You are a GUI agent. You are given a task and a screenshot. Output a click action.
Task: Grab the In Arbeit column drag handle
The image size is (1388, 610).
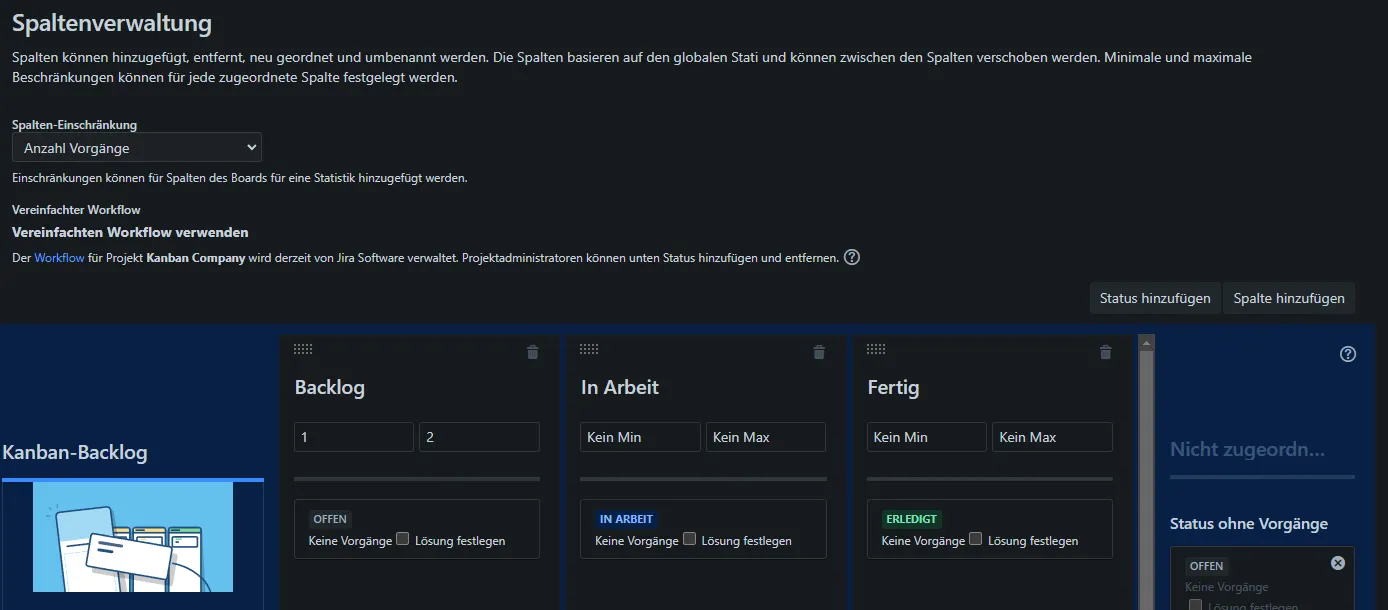pyautogui.click(x=589, y=349)
